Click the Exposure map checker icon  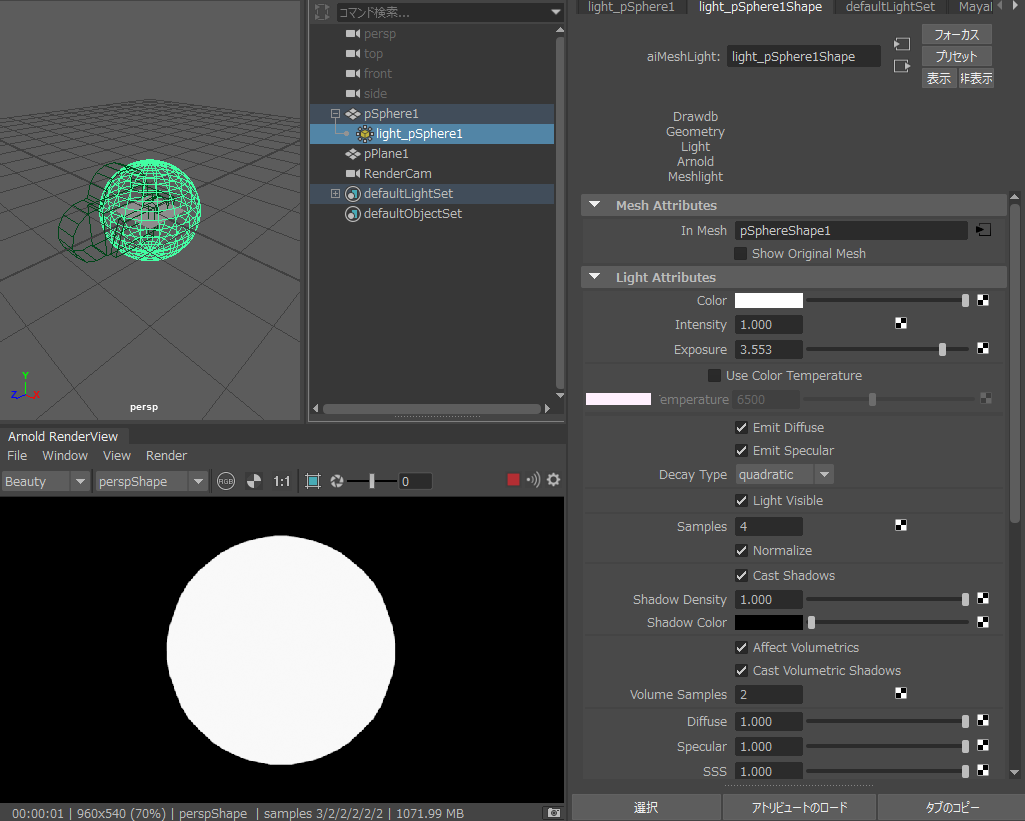[x=983, y=348]
